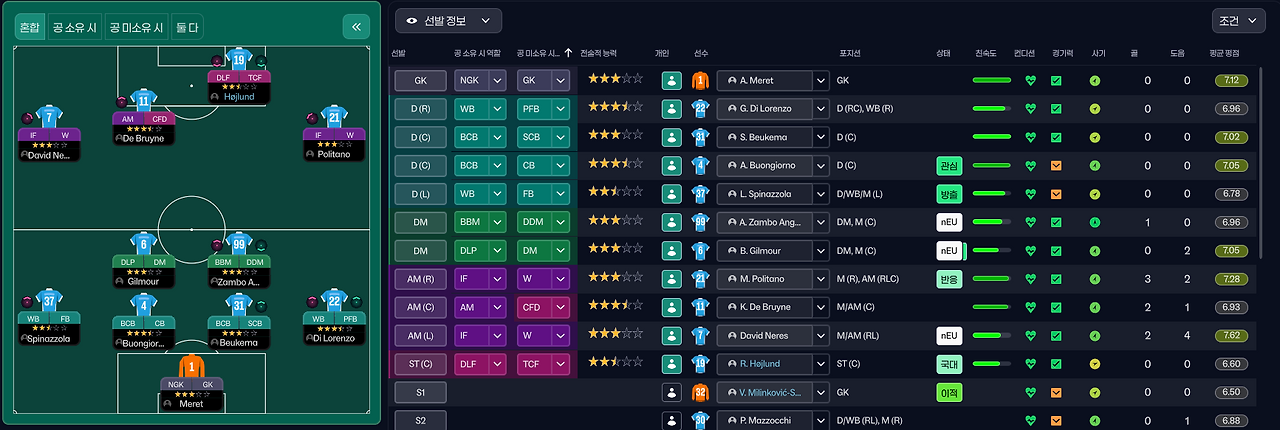Open personal instructions icon for K. De Bruyne

(x=671, y=306)
